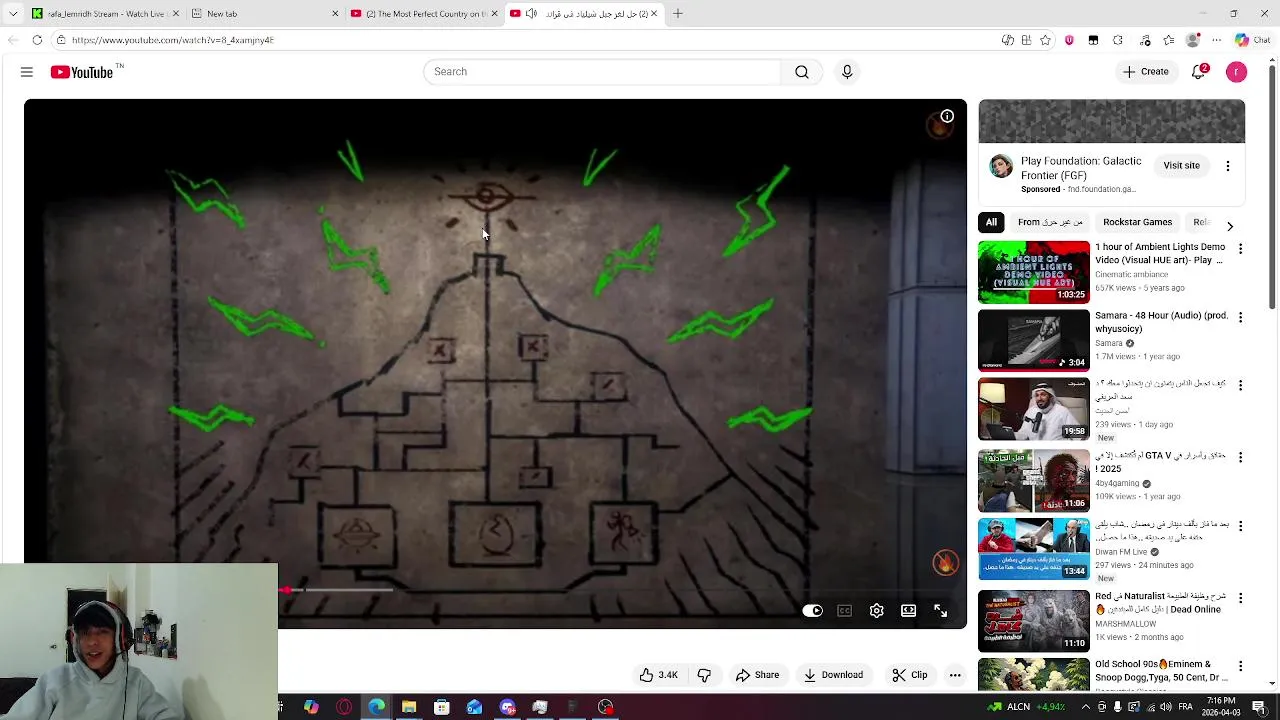The width and height of the screenshot is (1280, 720).
Task: Open video settings gear
Action: (876, 611)
